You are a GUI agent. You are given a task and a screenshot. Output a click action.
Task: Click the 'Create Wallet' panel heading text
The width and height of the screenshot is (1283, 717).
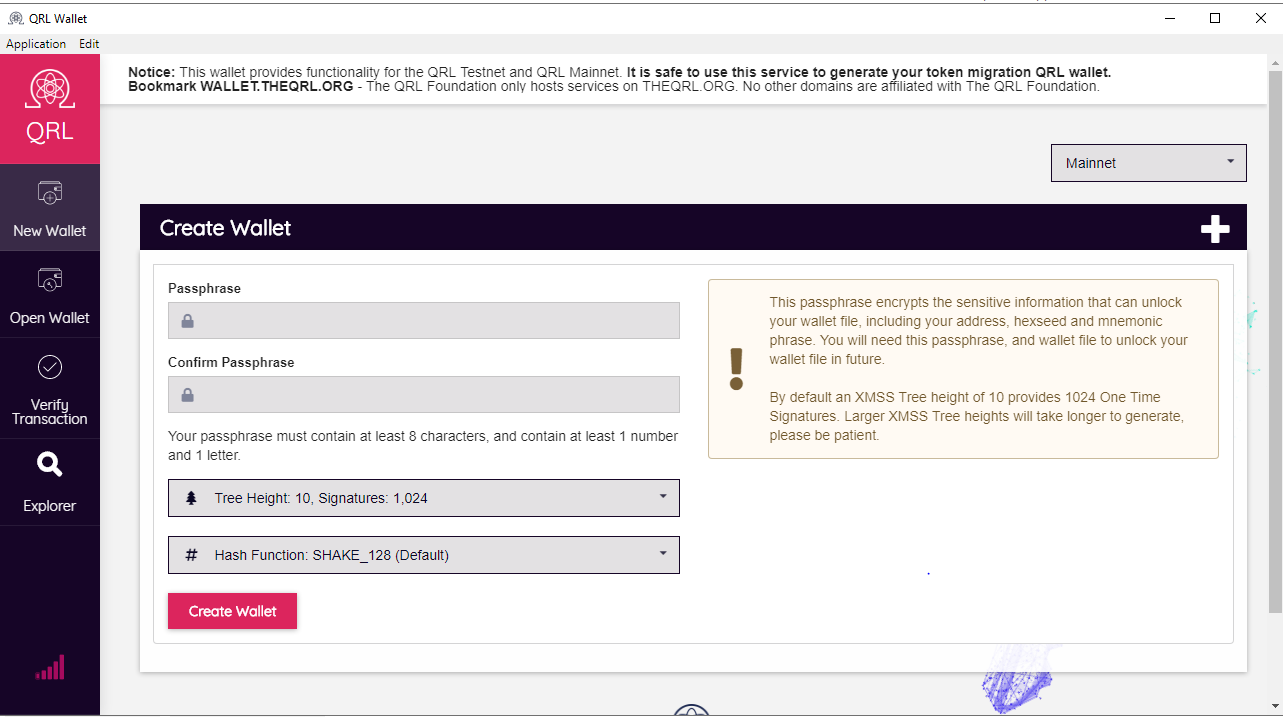pyautogui.click(x=225, y=228)
